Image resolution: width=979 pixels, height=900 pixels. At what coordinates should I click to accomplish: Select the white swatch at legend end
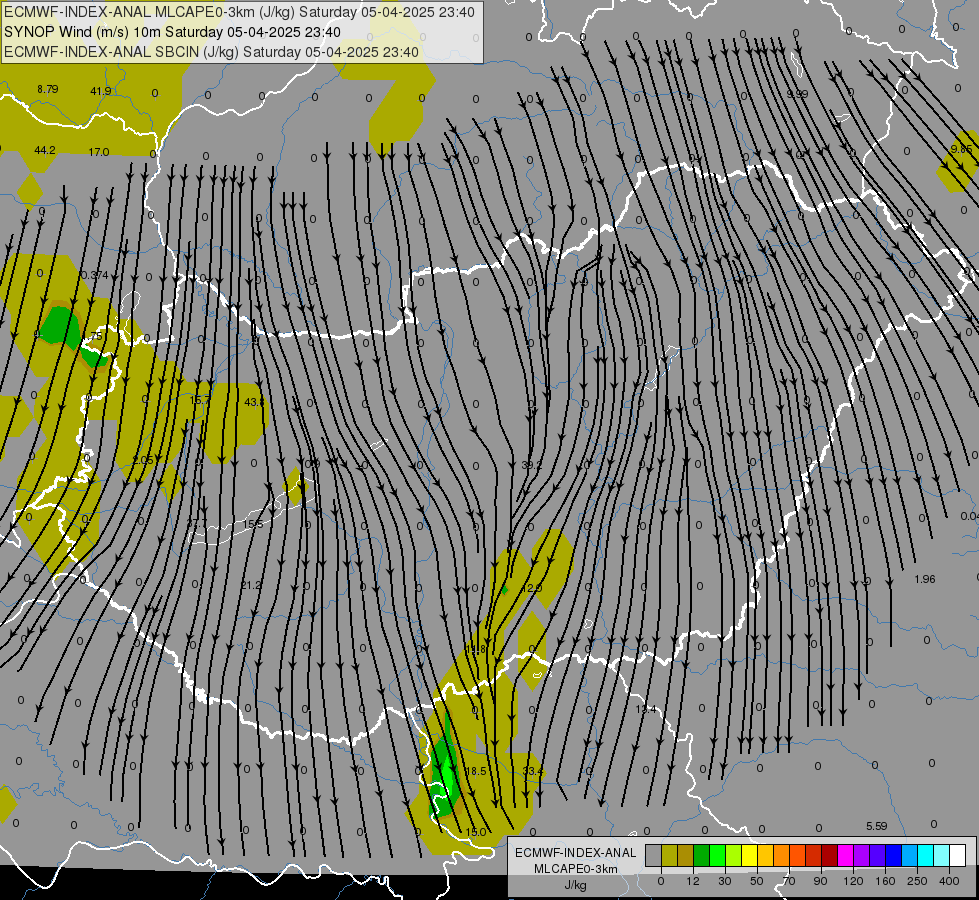coord(958,856)
